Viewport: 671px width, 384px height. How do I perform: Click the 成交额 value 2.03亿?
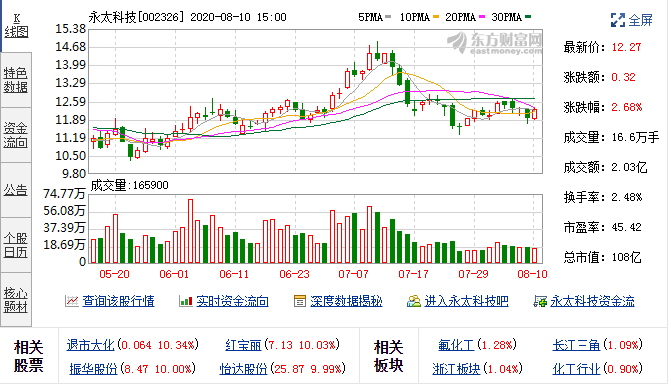[x=629, y=167]
